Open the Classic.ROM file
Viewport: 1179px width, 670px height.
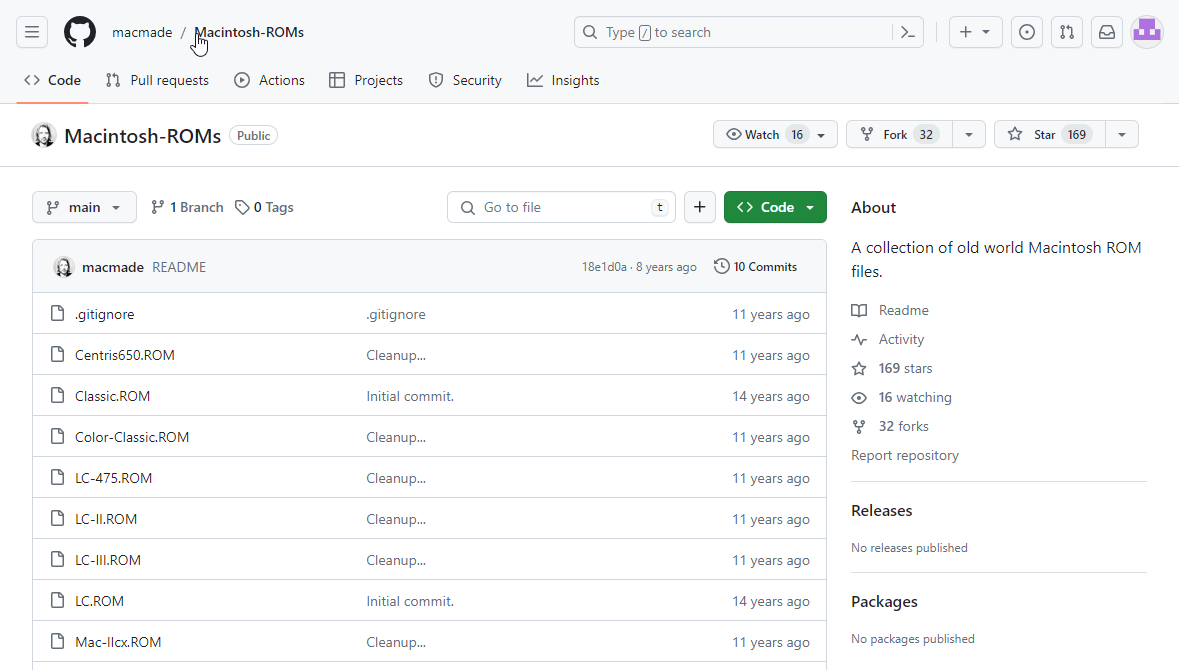point(113,396)
